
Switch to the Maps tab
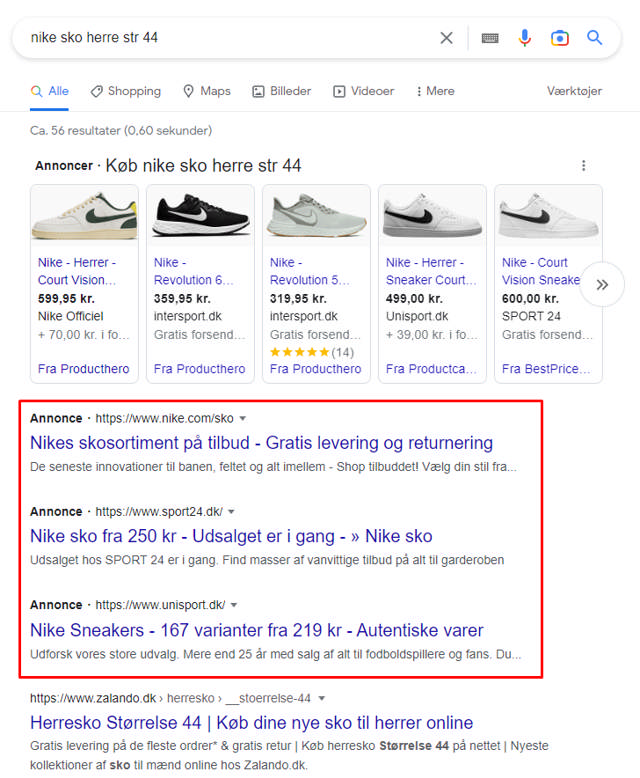tap(207, 91)
